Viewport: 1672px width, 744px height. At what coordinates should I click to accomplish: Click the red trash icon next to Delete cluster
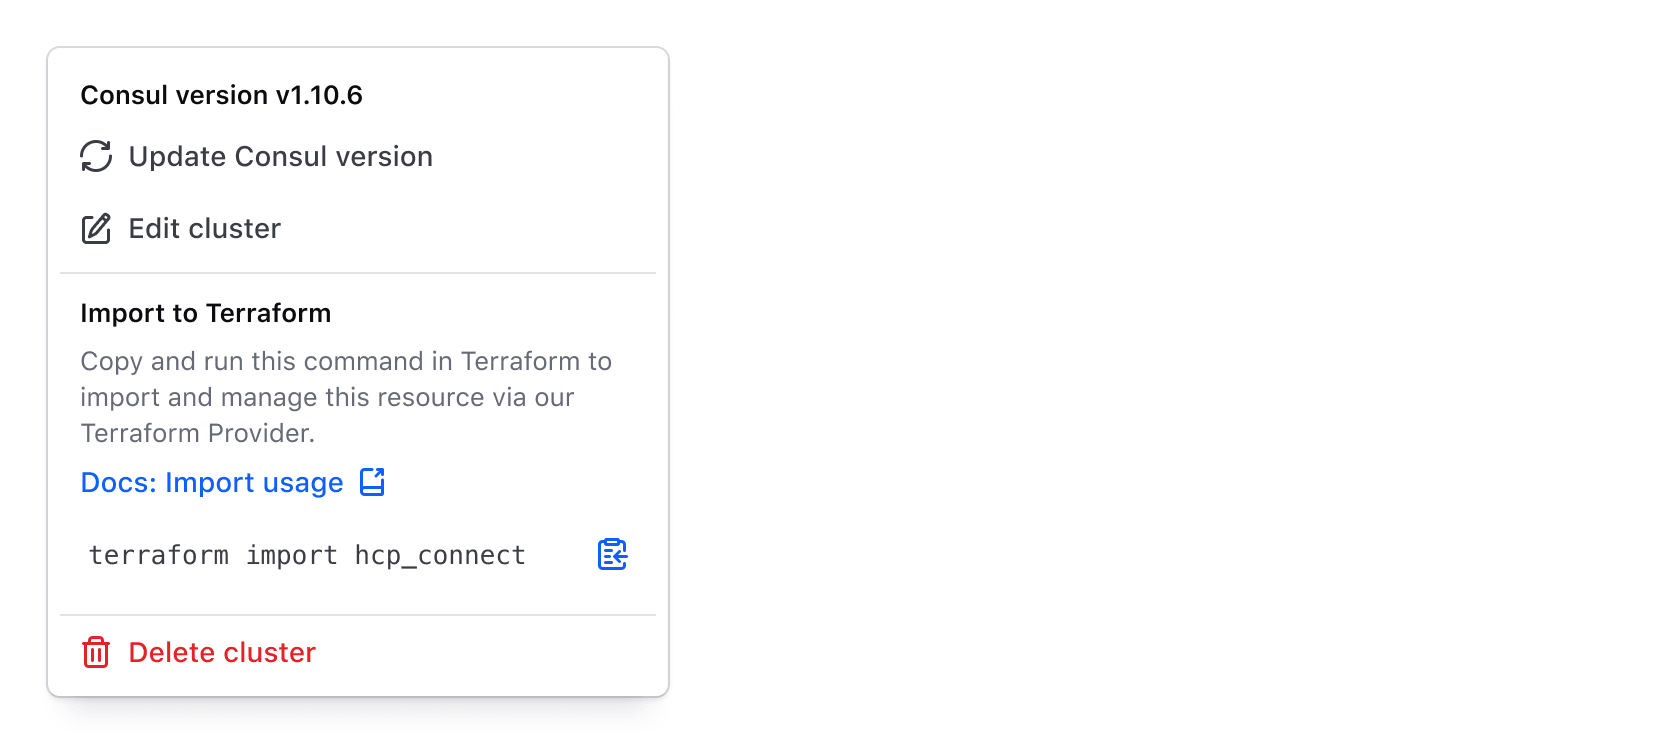[95, 652]
